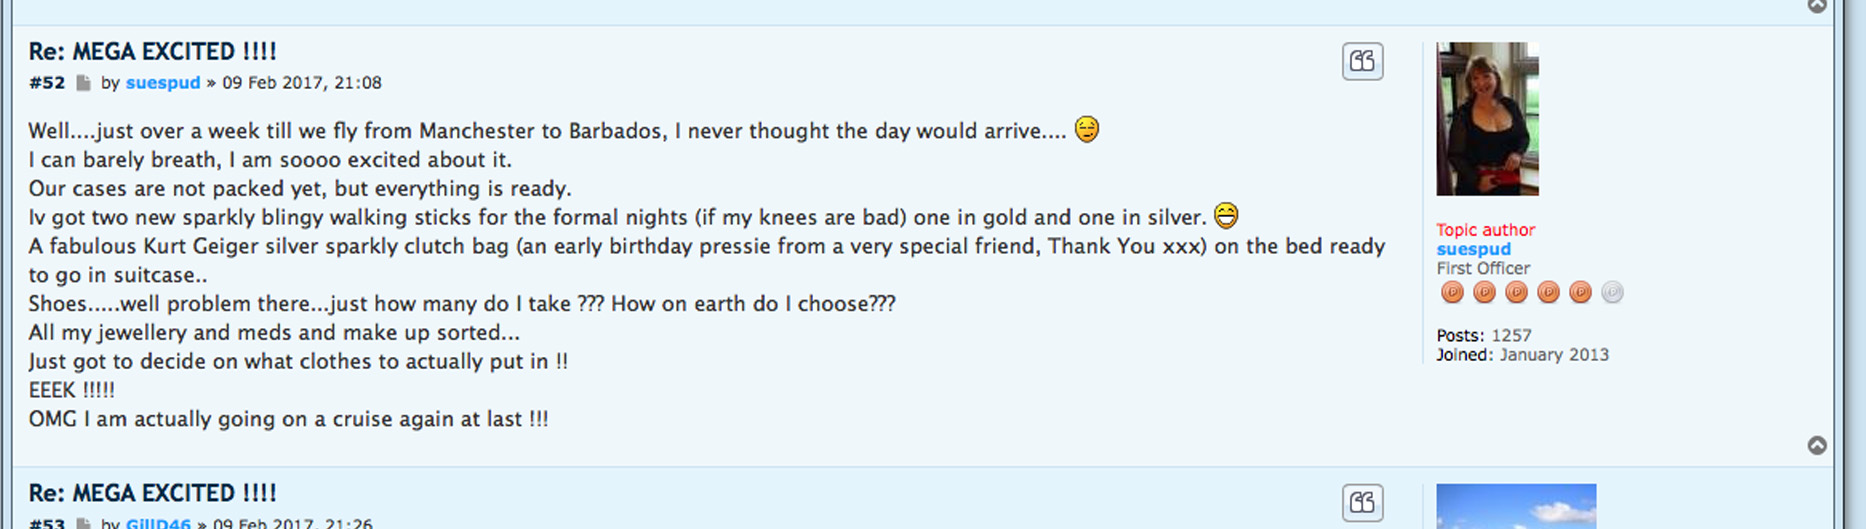Jump to top using arrow below post #52
The width and height of the screenshot is (1866, 529).
pos(1817,445)
